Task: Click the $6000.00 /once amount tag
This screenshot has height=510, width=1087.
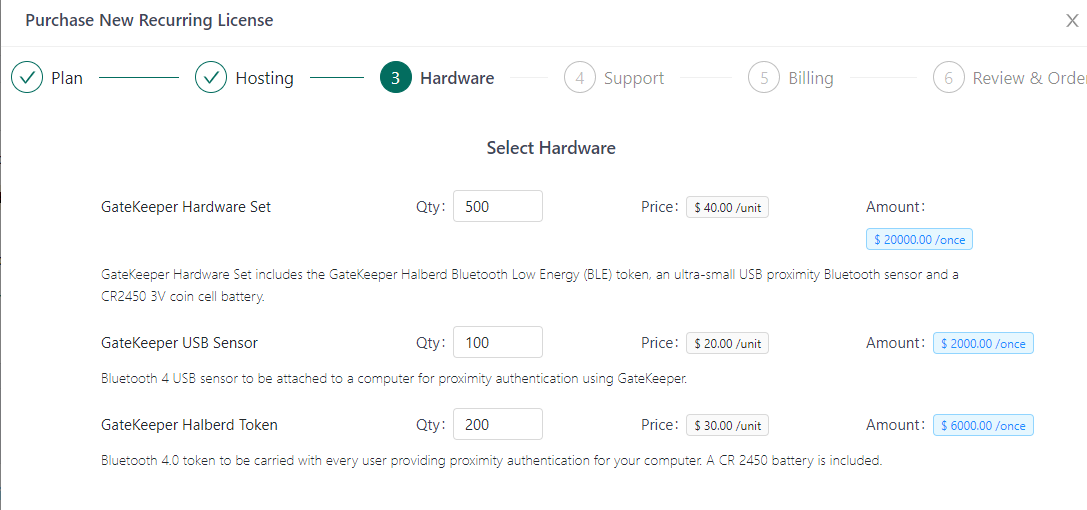Action: 983,426
